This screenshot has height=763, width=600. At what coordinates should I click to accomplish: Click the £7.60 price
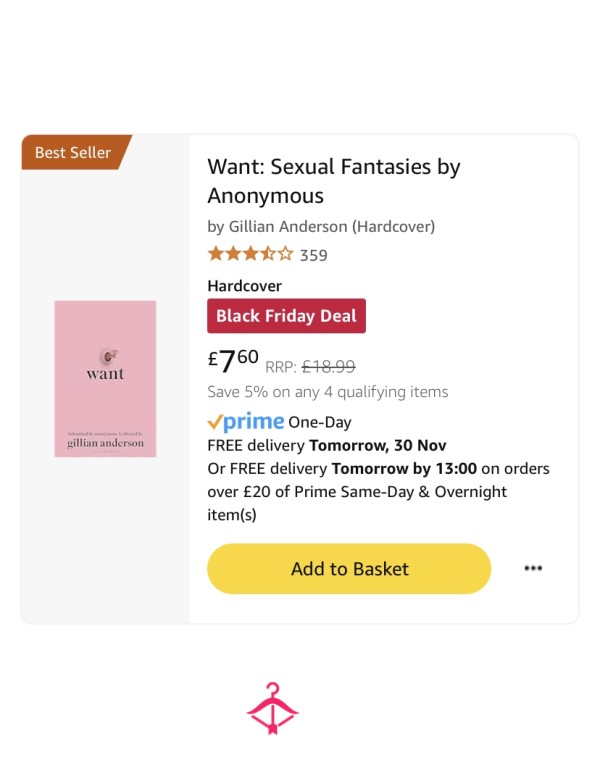click(233, 361)
